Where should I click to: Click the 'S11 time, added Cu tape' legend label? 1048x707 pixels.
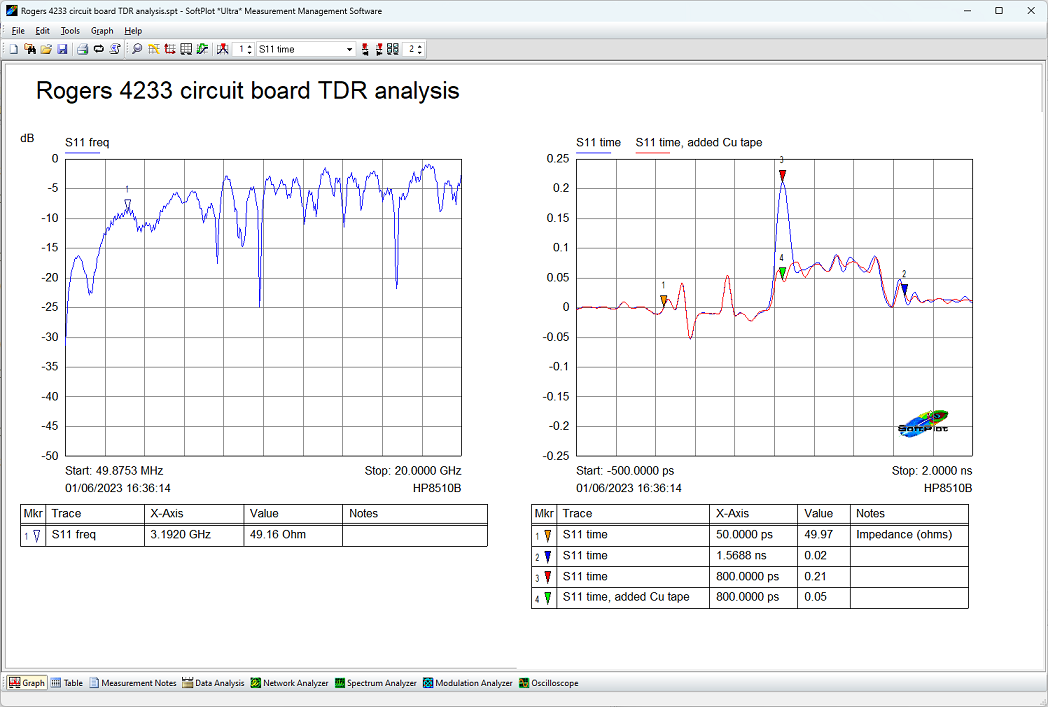[x=699, y=143]
